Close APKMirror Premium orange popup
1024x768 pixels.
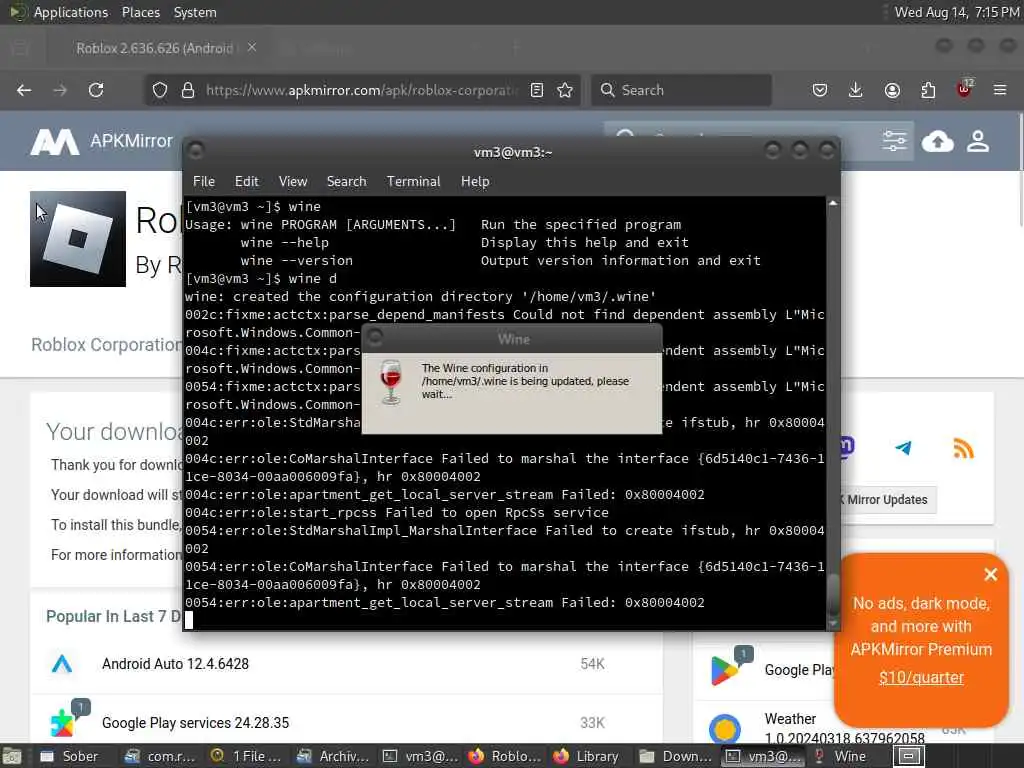pyautogui.click(x=990, y=574)
